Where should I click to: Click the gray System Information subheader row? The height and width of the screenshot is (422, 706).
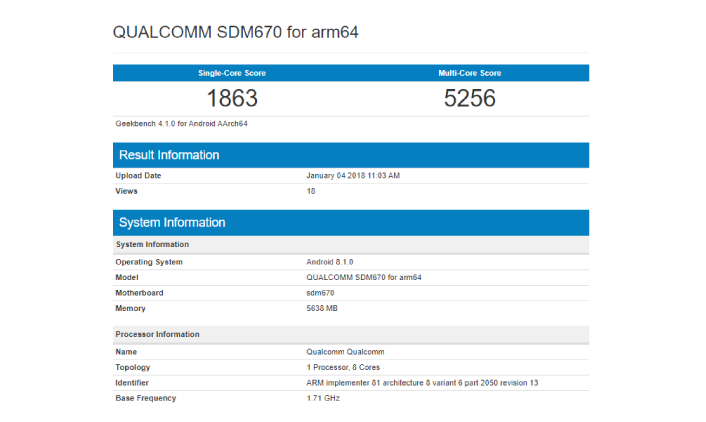pyautogui.click(x=351, y=245)
